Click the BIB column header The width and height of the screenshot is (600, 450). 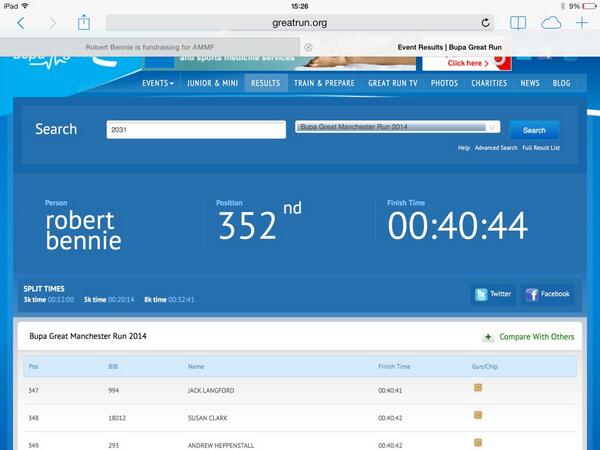coord(113,367)
